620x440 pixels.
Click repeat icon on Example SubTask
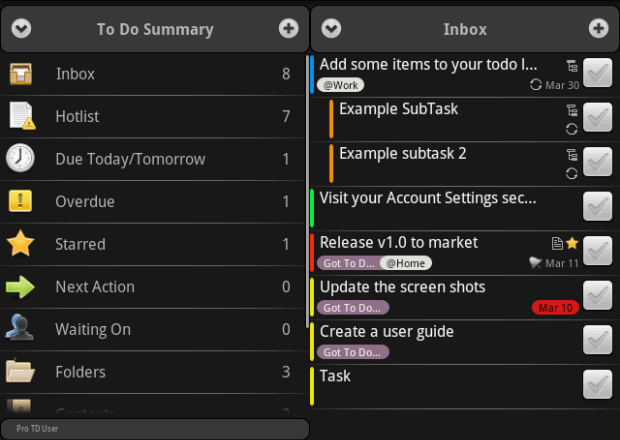pyautogui.click(x=572, y=129)
